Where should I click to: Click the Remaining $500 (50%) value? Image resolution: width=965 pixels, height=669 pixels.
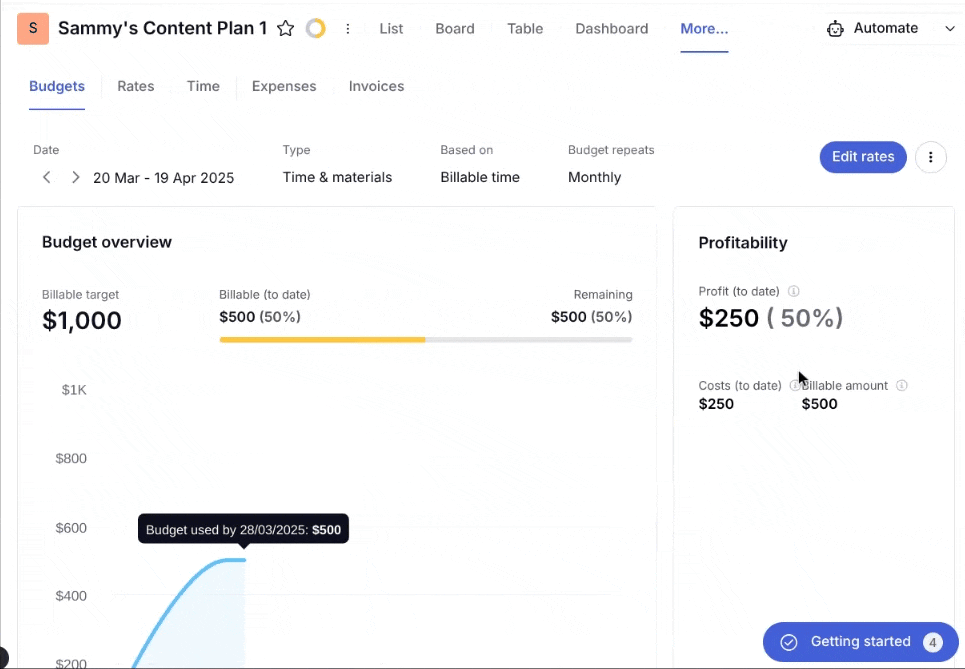pyautogui.click(x=591, y=317)
